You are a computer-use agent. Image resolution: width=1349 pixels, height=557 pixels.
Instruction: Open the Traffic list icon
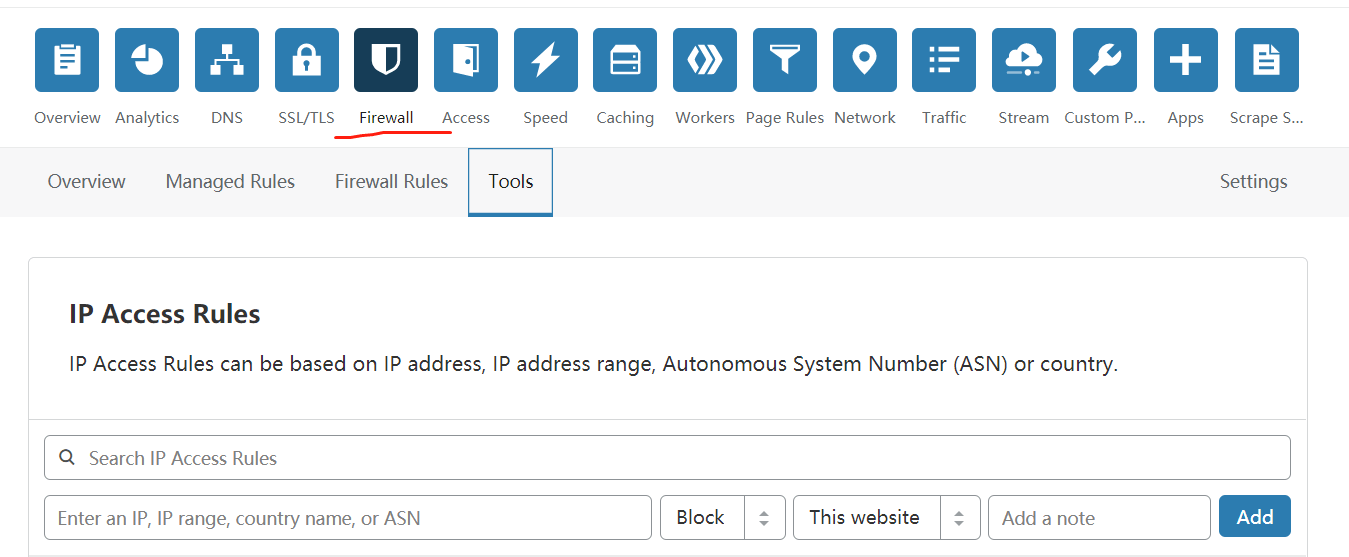click(x=944, y=60)
